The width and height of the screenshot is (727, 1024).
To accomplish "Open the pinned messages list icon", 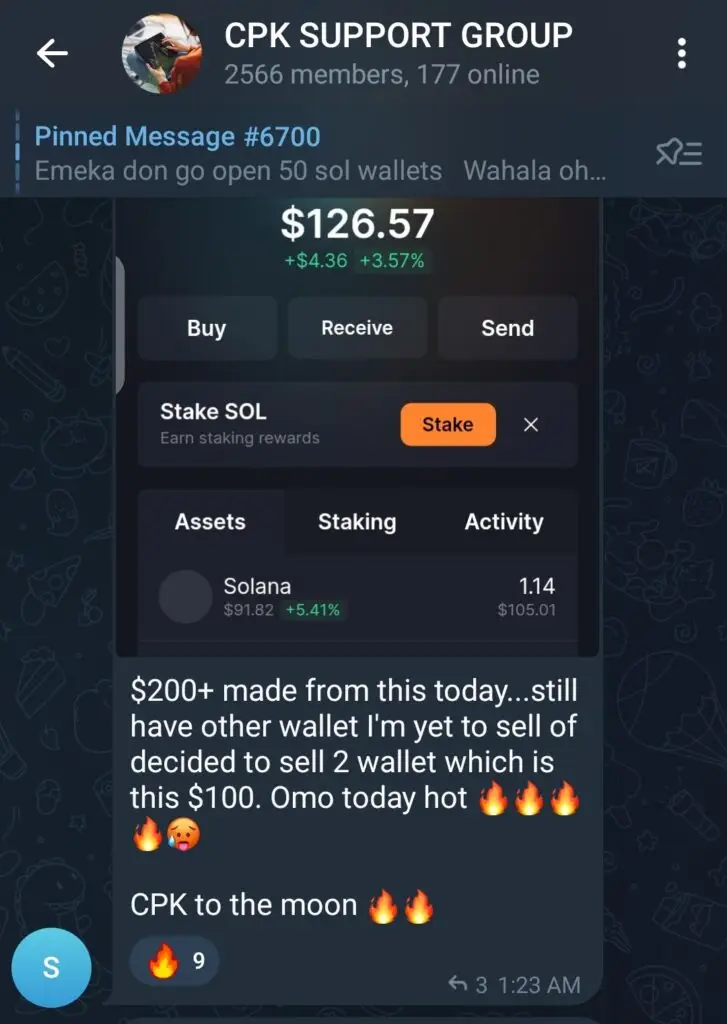I will [x=679, y=153].
